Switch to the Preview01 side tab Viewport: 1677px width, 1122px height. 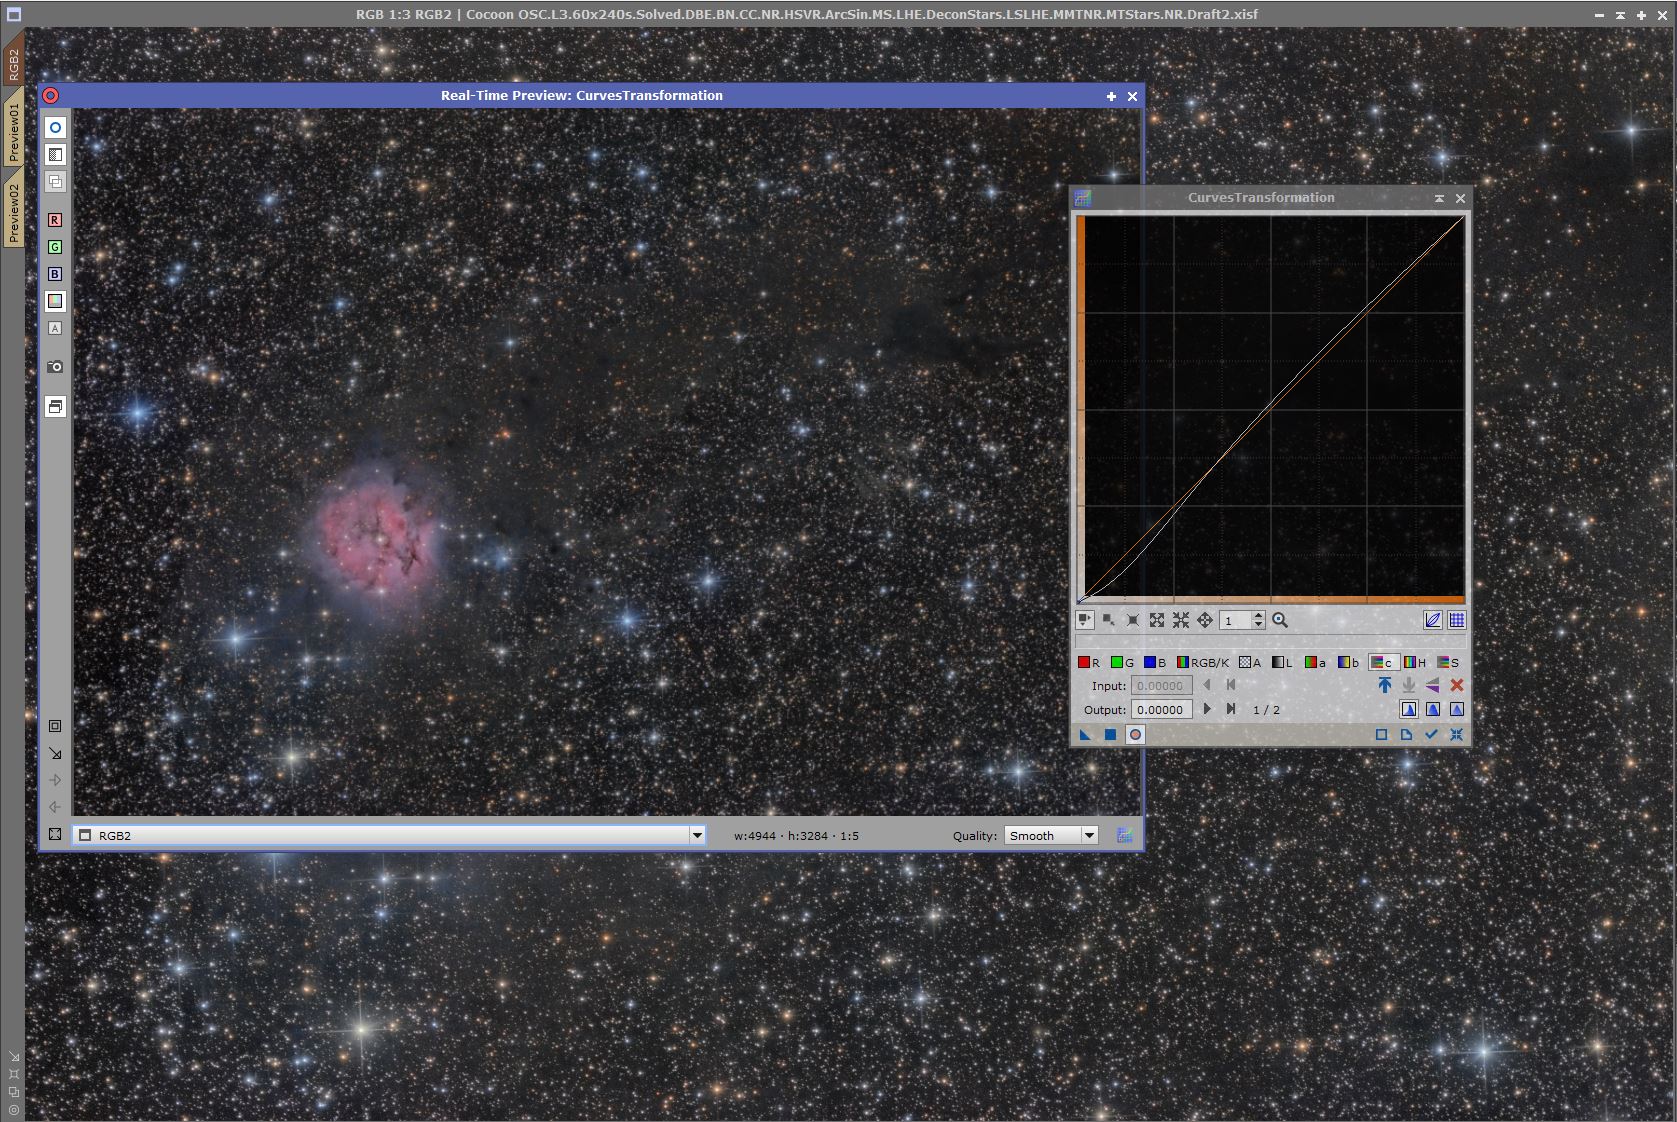[13, 132]
